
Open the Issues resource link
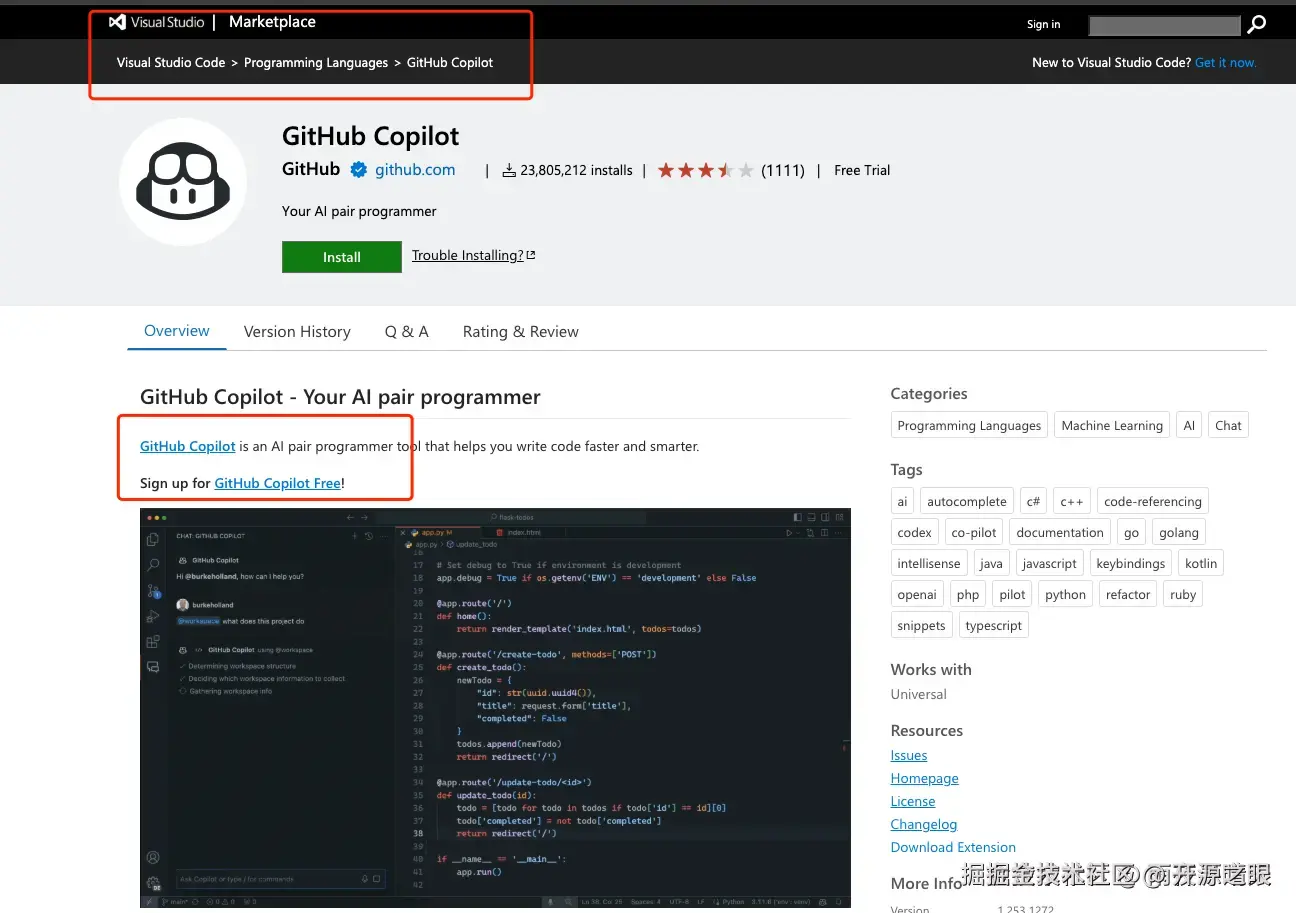(909, 755)
